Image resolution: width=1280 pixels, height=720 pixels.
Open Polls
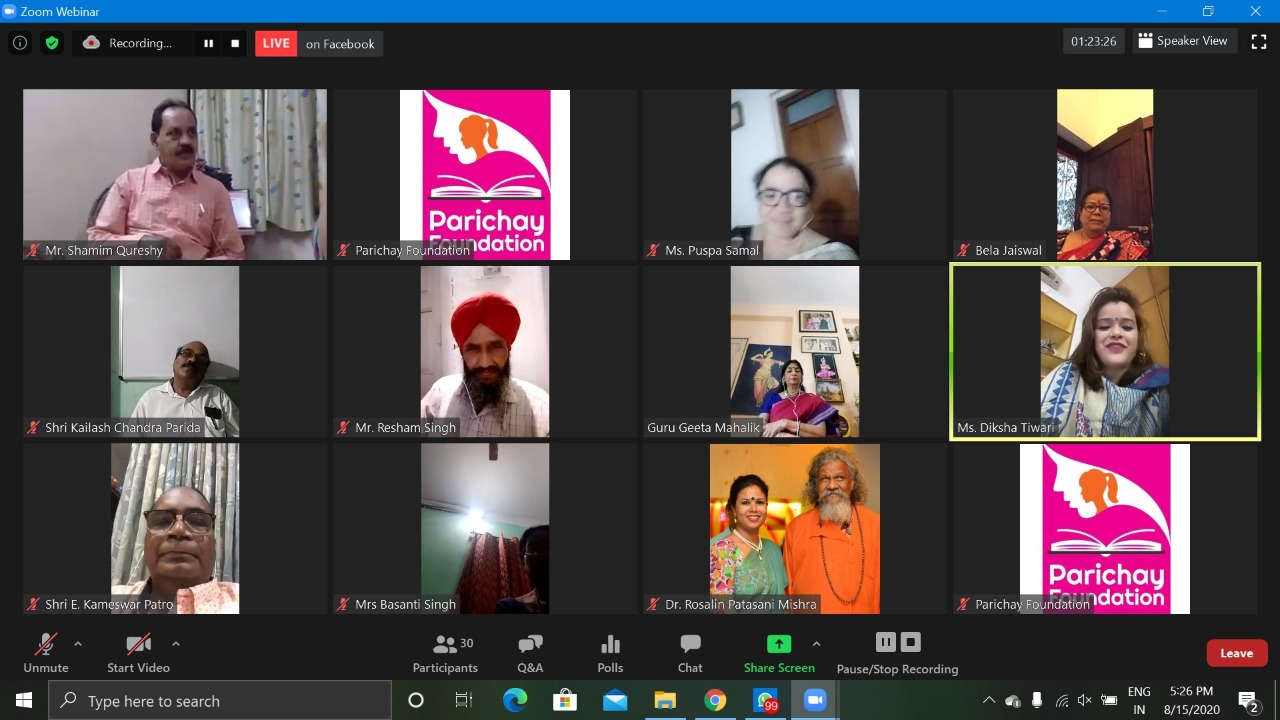(610, 653)
